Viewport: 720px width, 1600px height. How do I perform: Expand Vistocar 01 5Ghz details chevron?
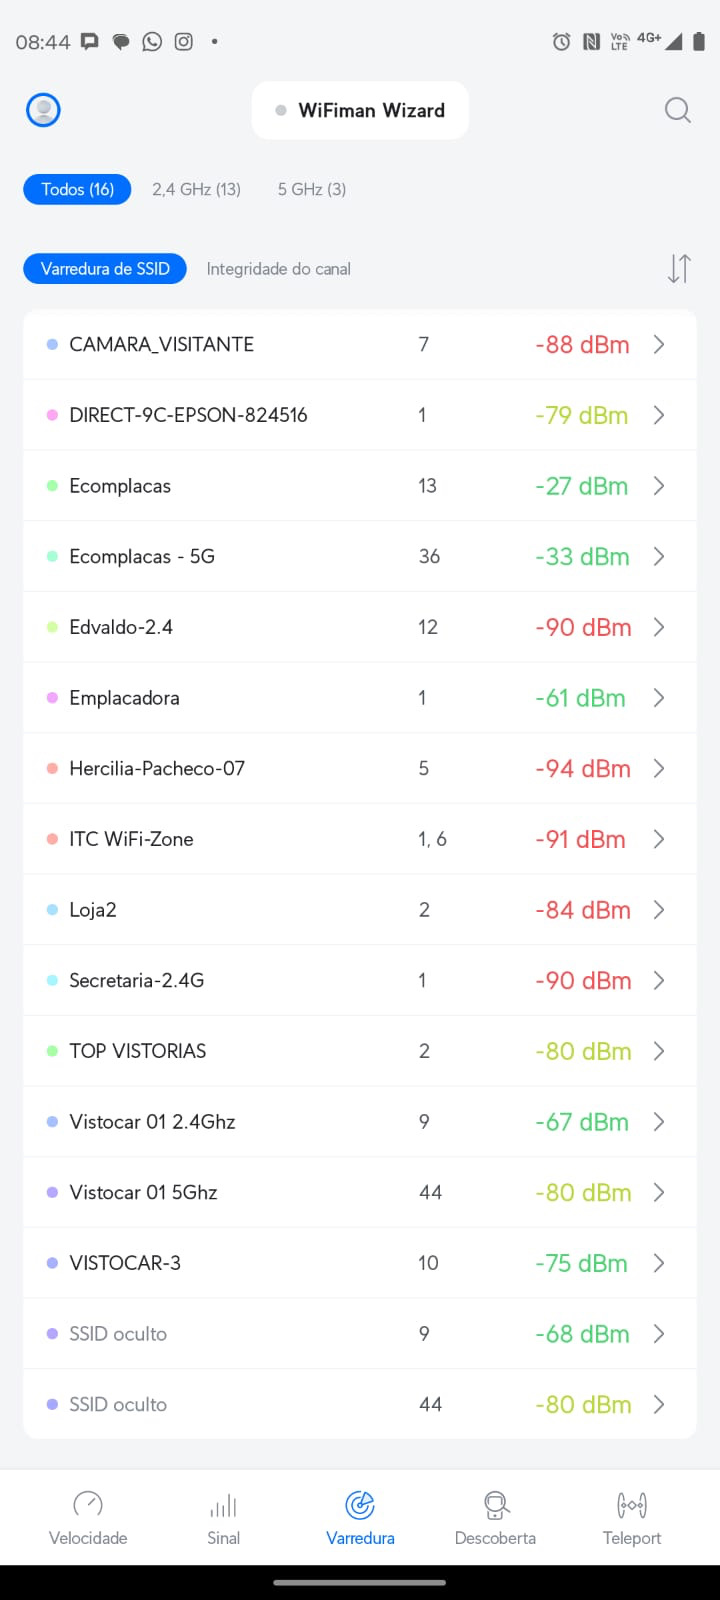click(659, 1192)
